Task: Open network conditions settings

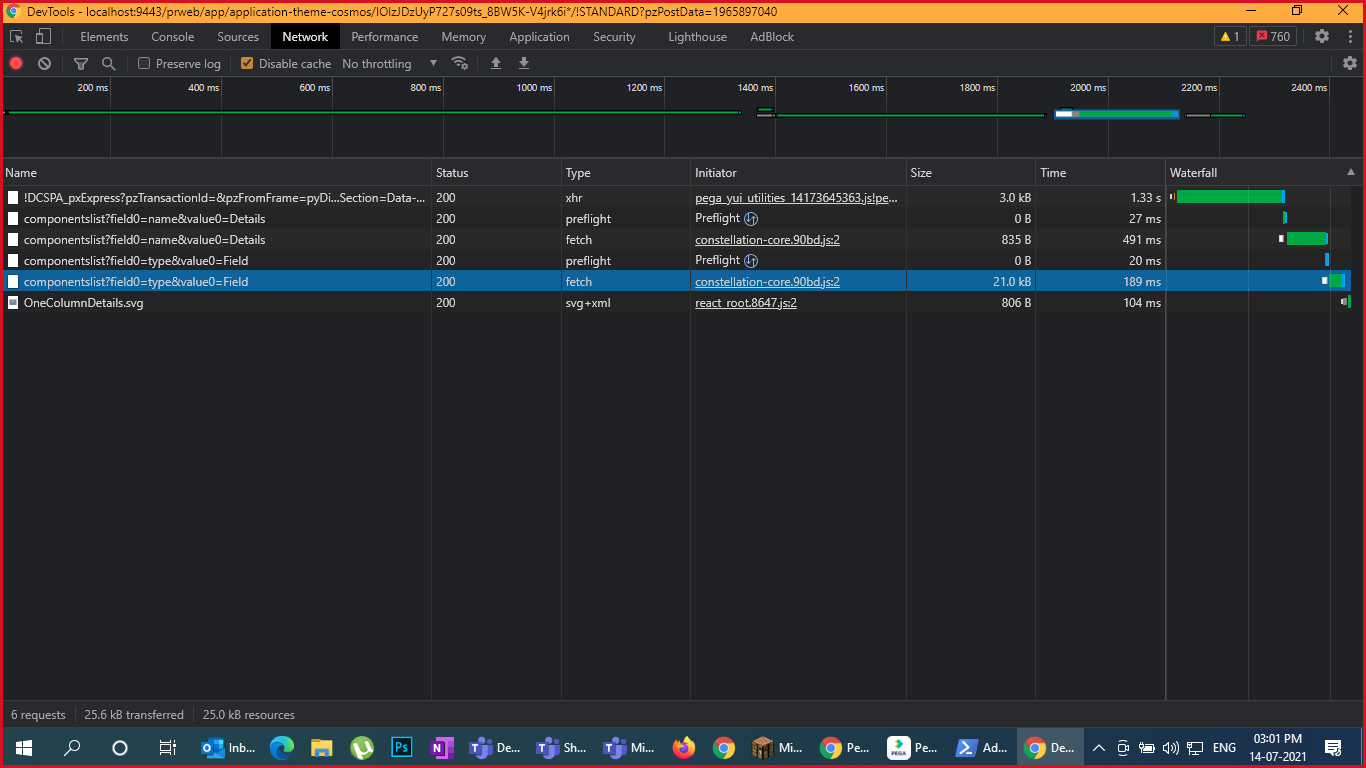Action: tap(460, 63)
